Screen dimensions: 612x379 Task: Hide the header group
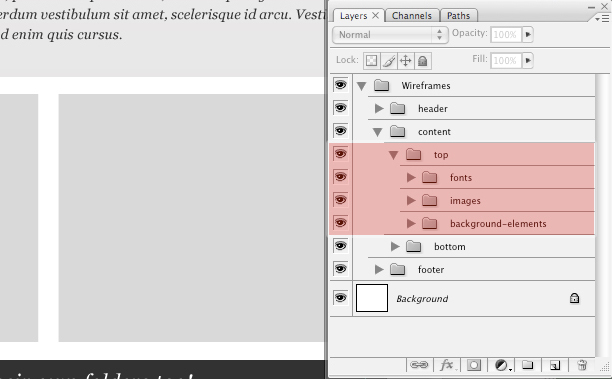340,108
